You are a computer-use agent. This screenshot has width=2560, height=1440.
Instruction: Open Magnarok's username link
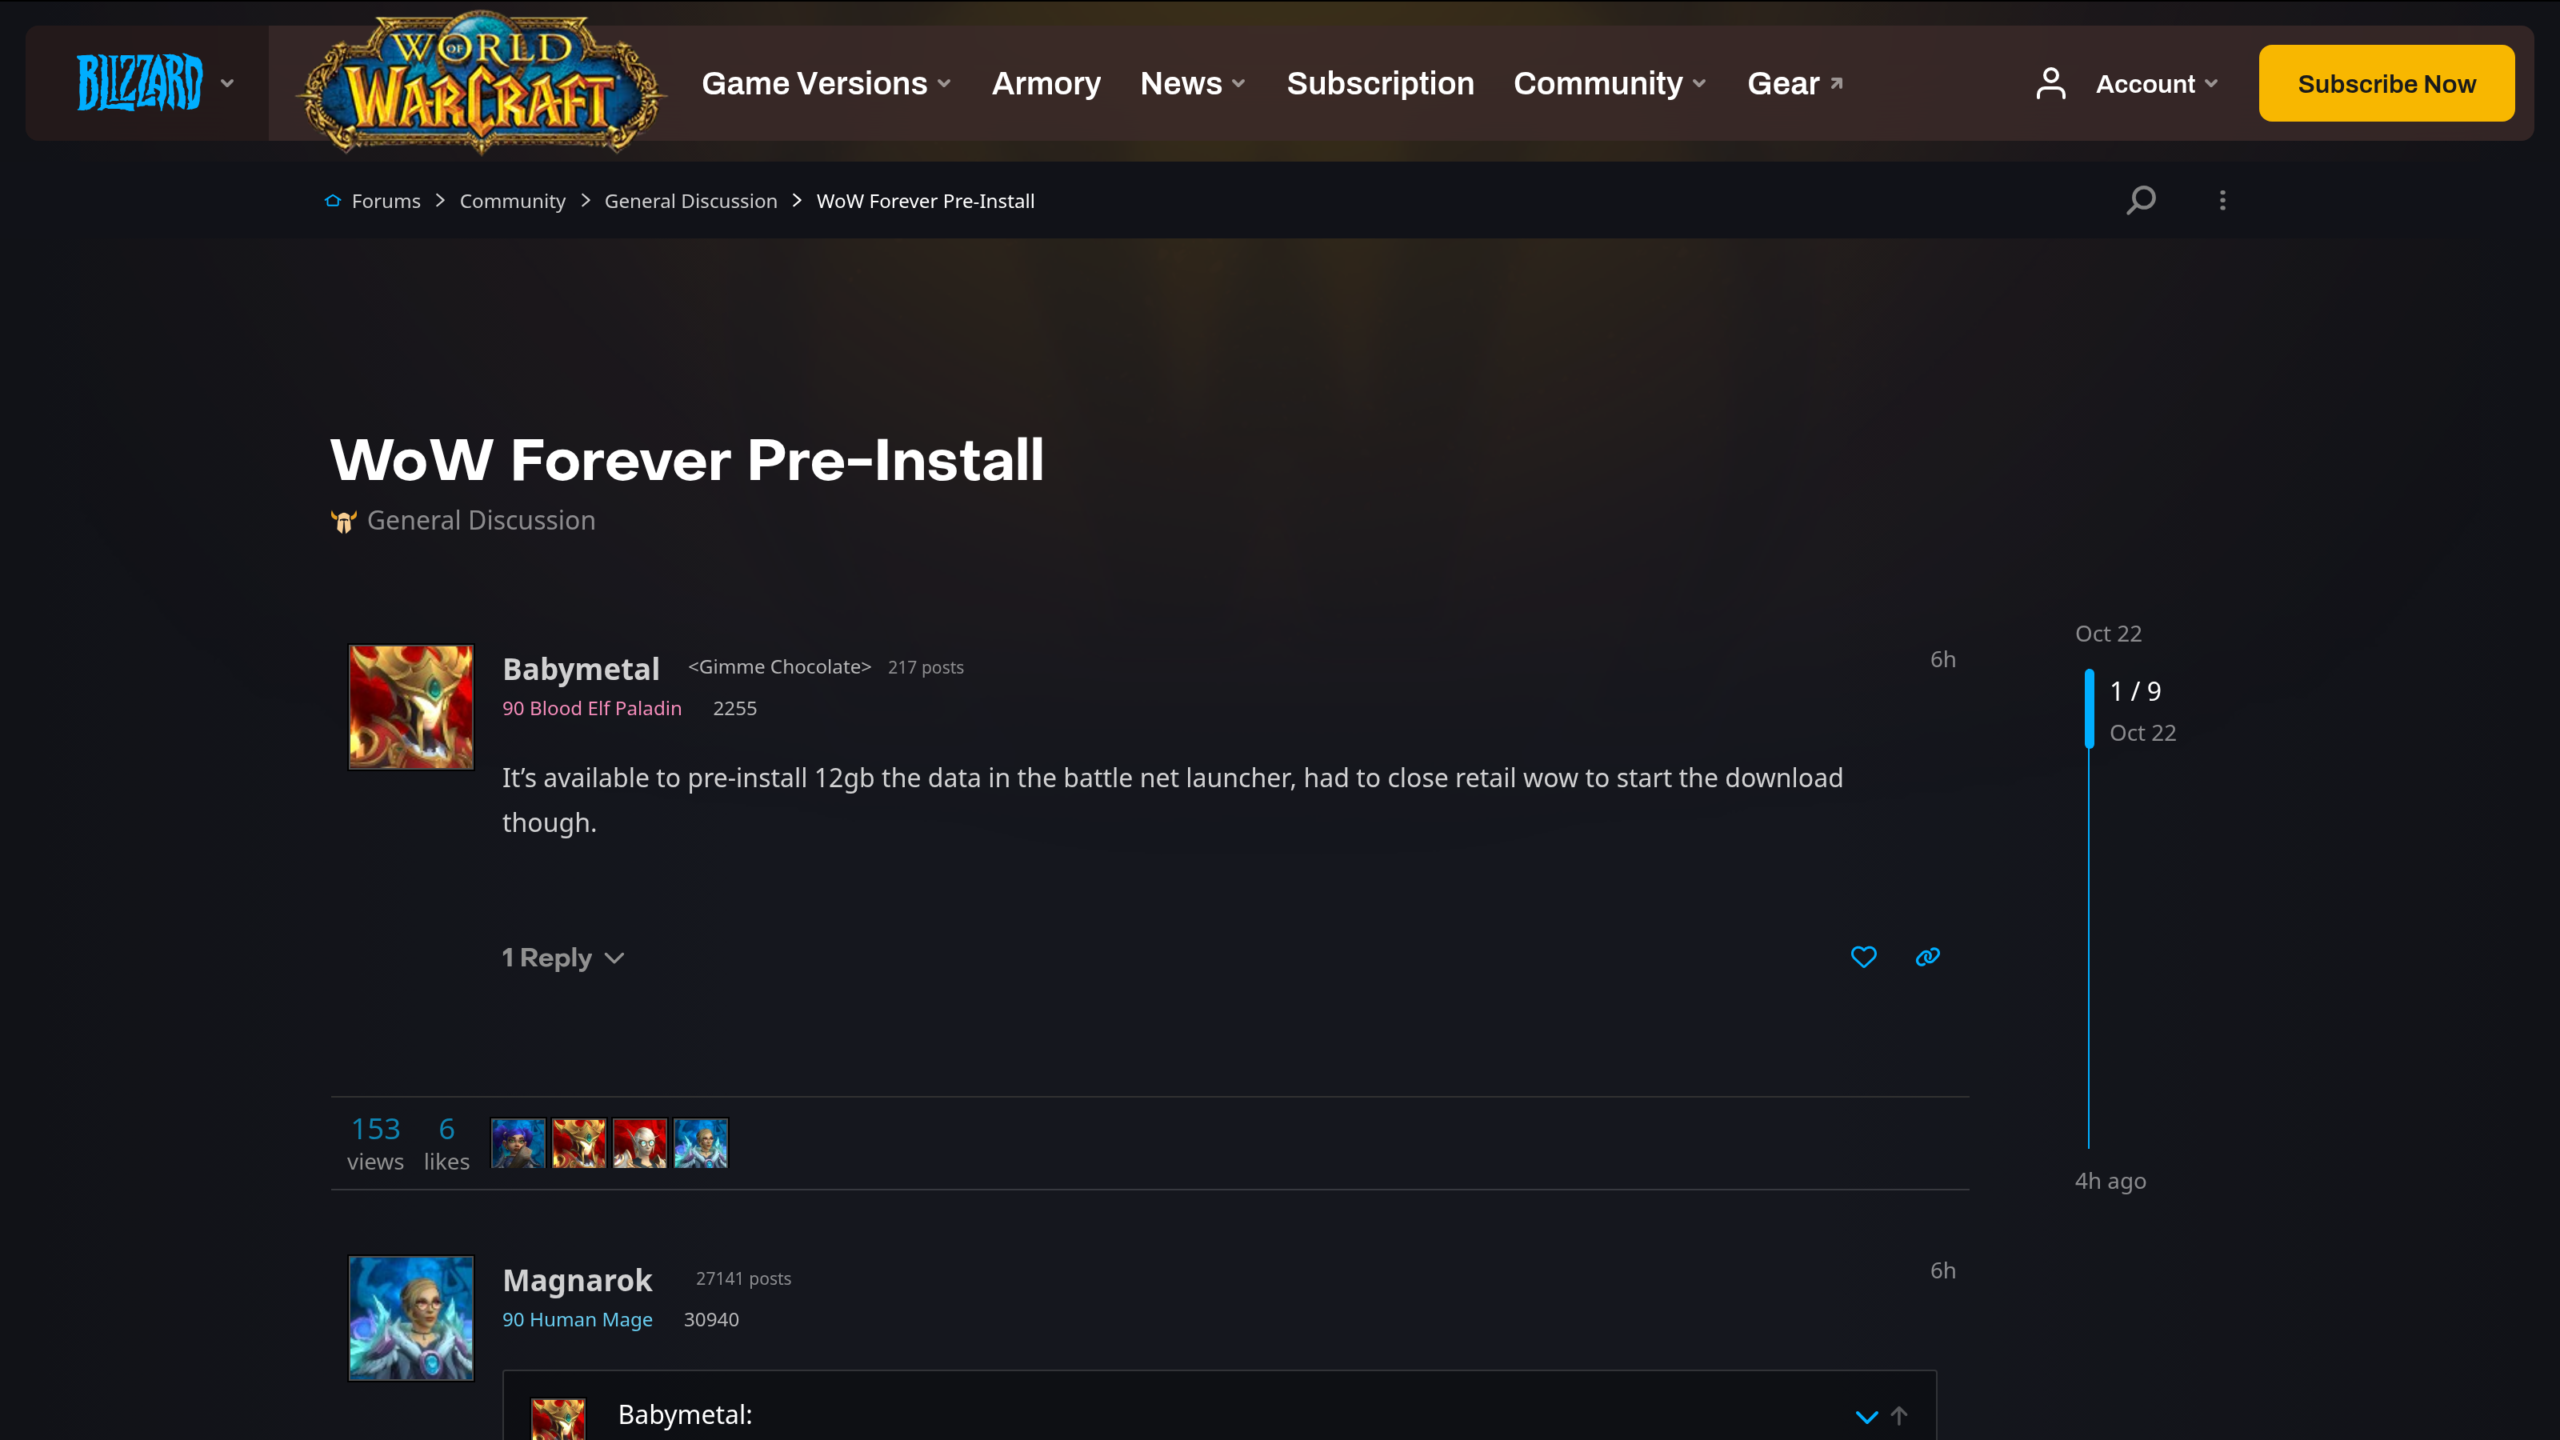(x=577, y=1280)
